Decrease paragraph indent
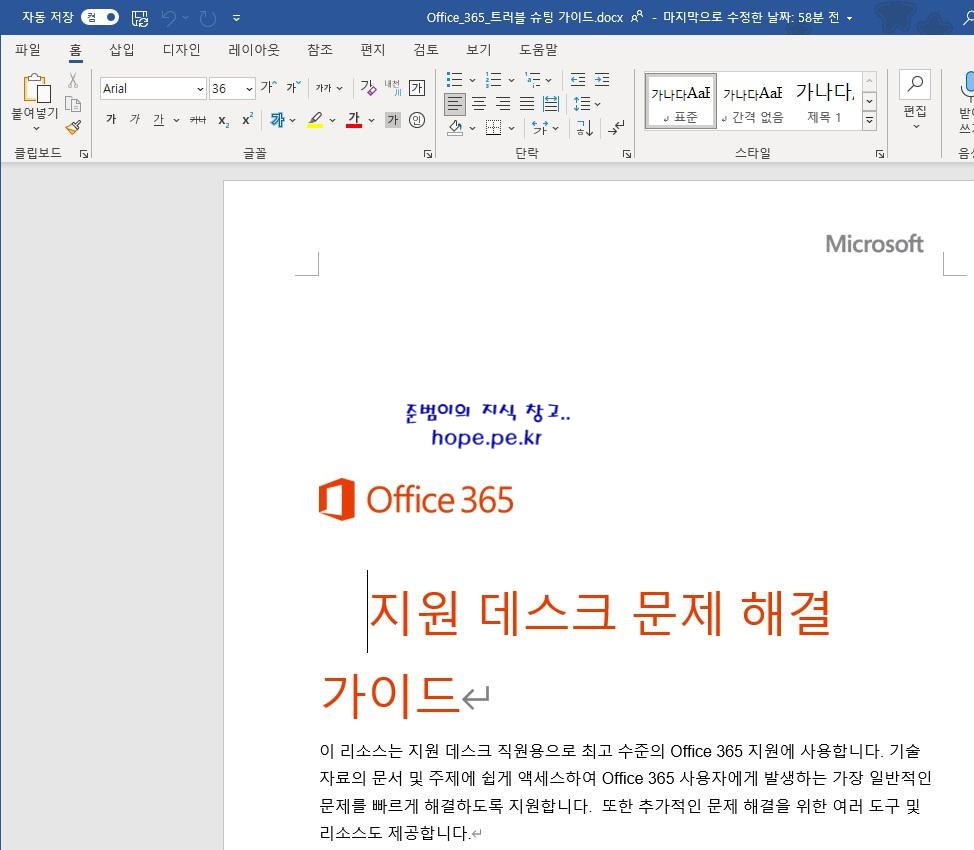The height and width of the screenshot is (850, 974). pyautogui.click(x=578, y=80)
